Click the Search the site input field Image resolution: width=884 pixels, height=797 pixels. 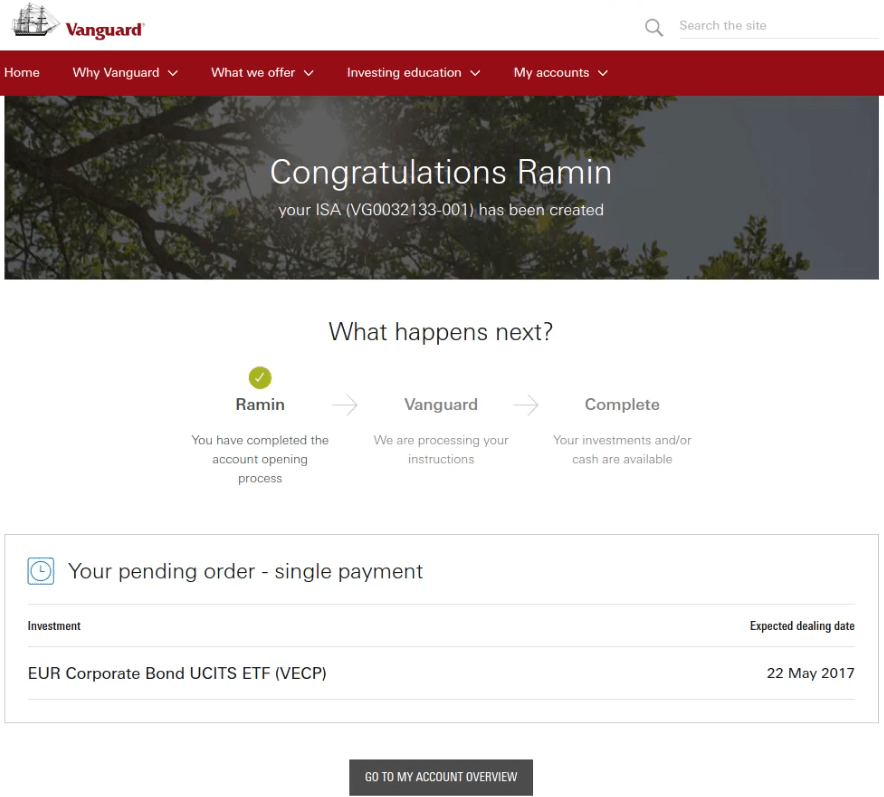point(778,25)
